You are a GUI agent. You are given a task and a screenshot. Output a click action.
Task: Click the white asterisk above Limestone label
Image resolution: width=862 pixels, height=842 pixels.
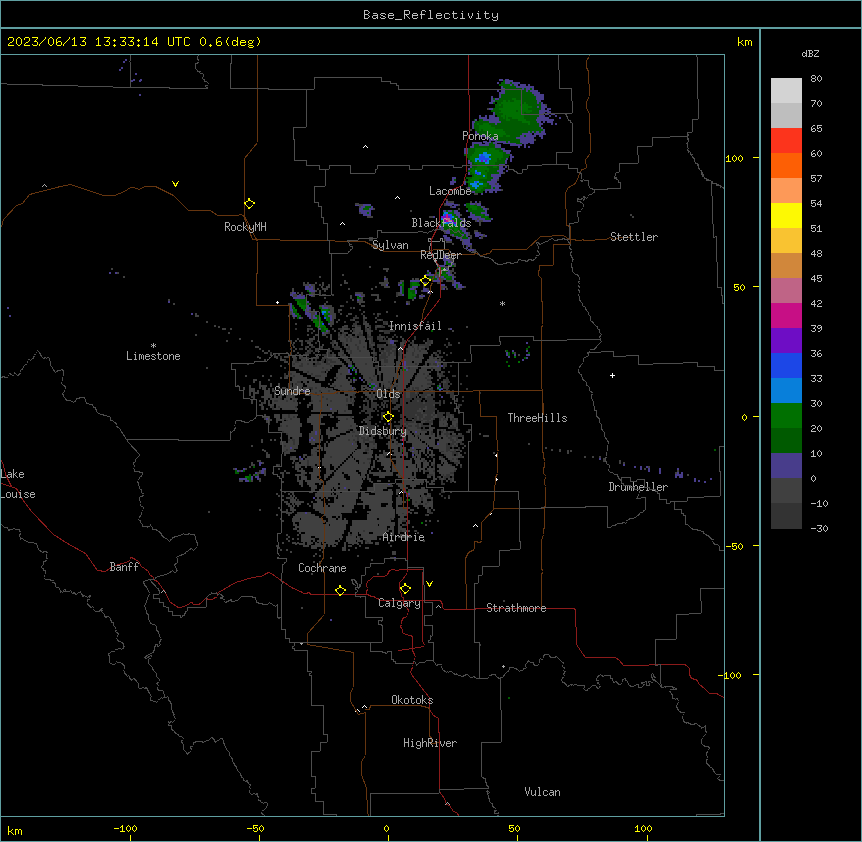153,346
